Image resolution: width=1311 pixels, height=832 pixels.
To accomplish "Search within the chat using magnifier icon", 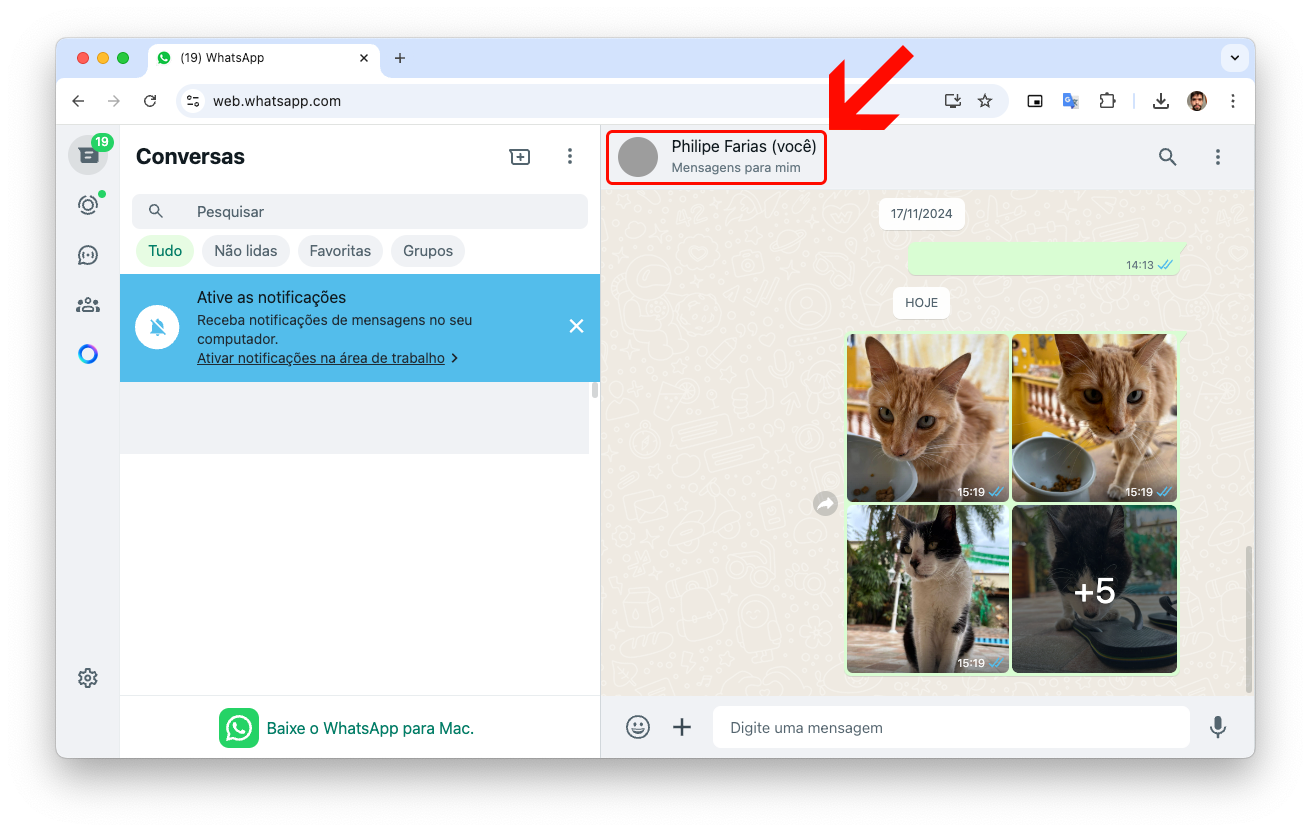I will pyautogui.click(x=1167, y=157).
